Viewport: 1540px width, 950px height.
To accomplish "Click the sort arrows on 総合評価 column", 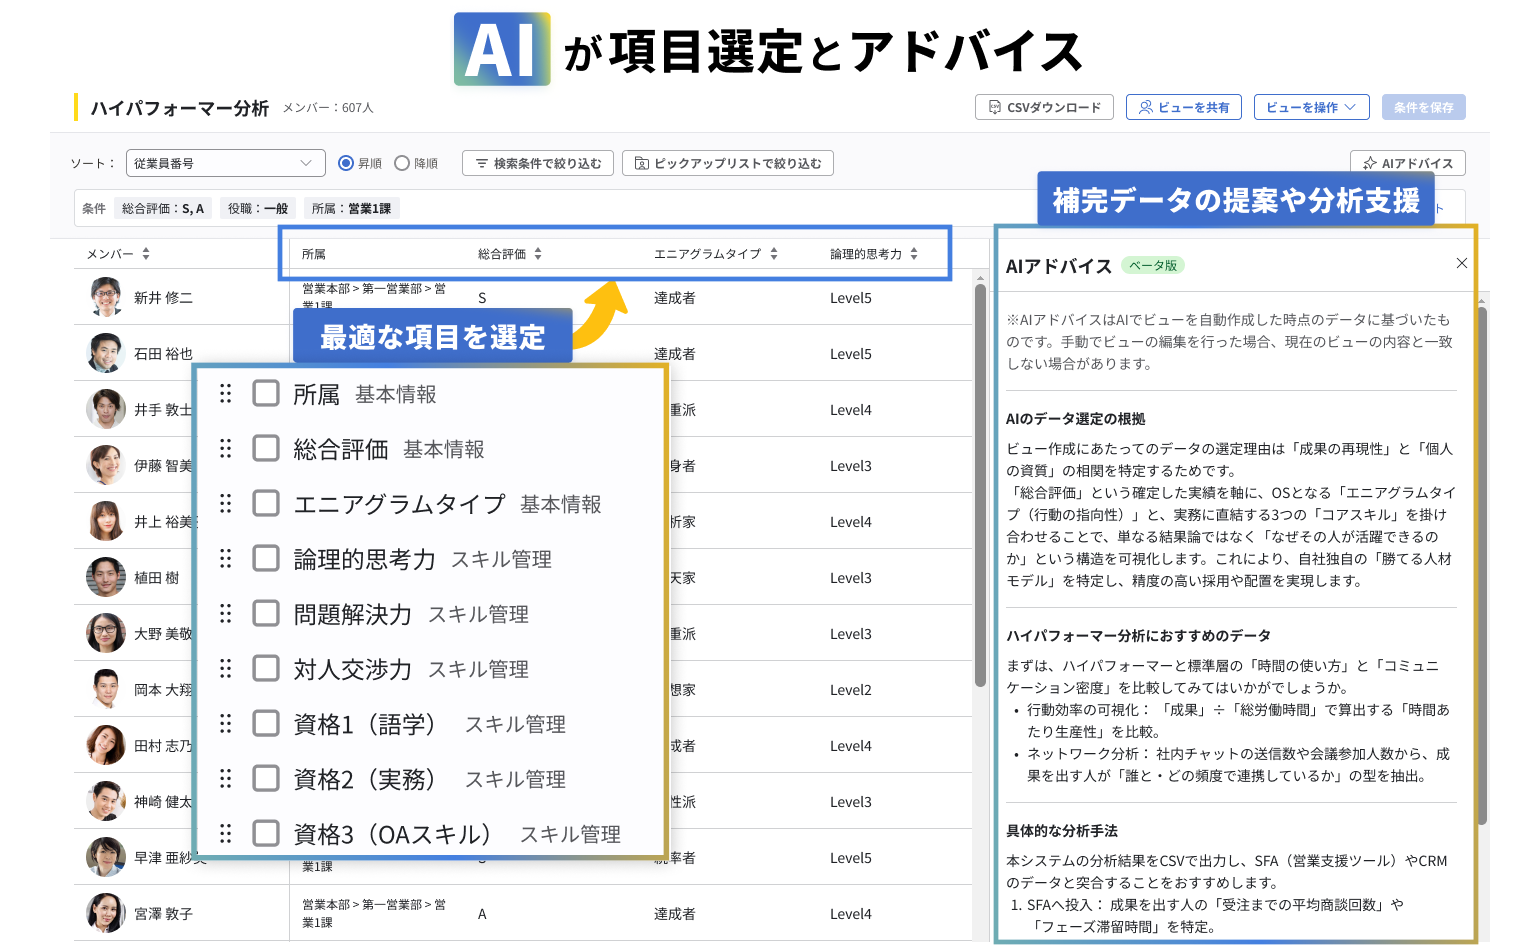I will click(538, 253).
